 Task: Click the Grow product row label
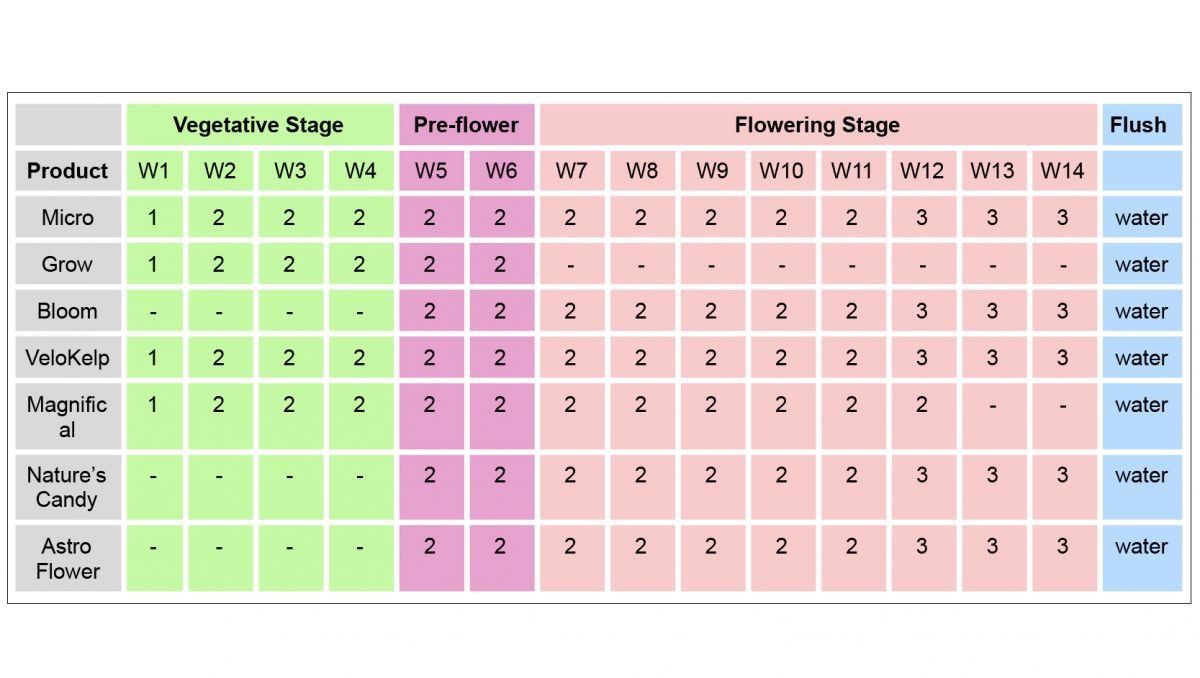pyautogui.click(x=67, y=265)
